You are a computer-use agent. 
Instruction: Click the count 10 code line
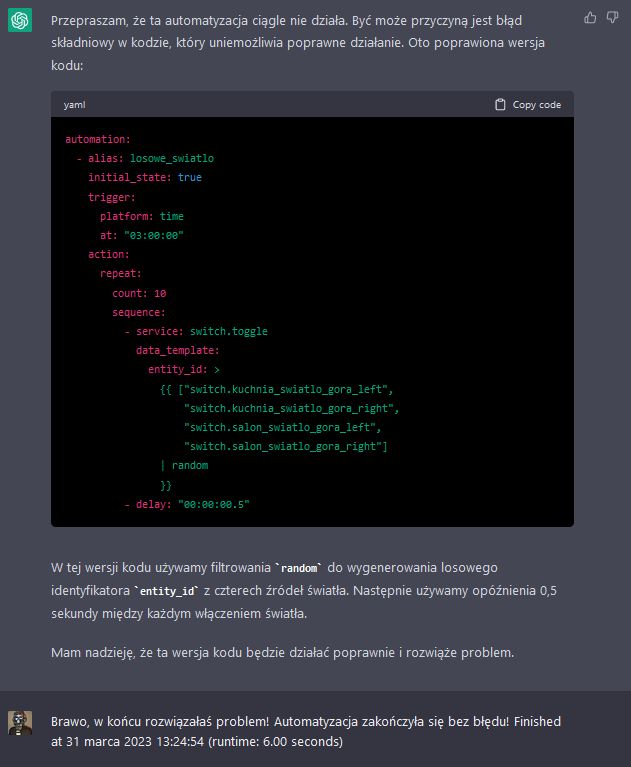coord(139,293)
